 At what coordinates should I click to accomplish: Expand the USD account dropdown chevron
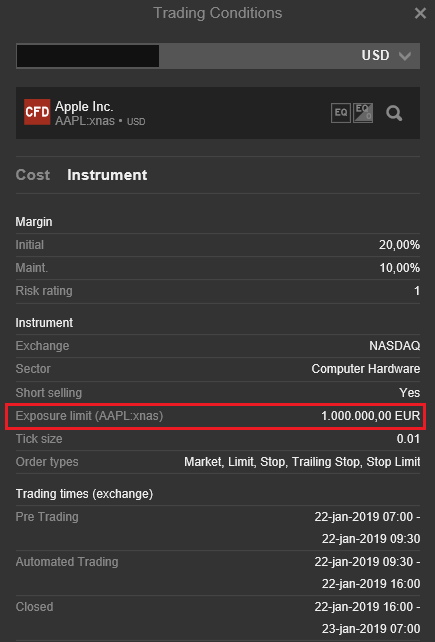point(405,56)
